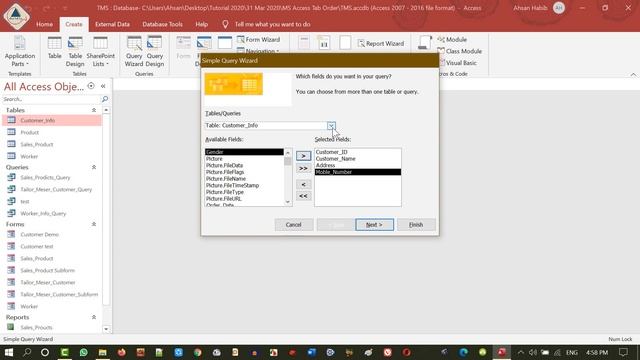Open the Worker table
Image resolution: width=640 pixels, height=360 pixels.
click(52, 156)
